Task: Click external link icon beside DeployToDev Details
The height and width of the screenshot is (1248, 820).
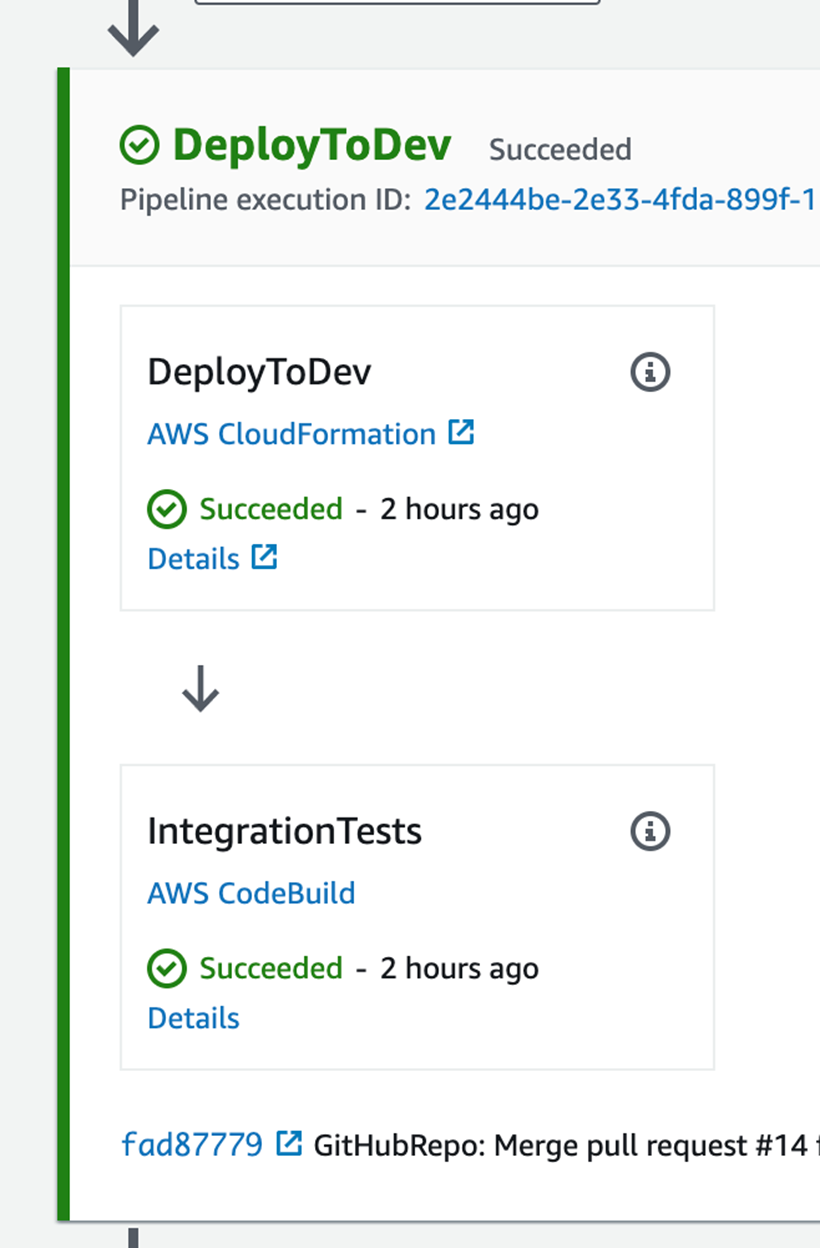Action: point(264,557)
